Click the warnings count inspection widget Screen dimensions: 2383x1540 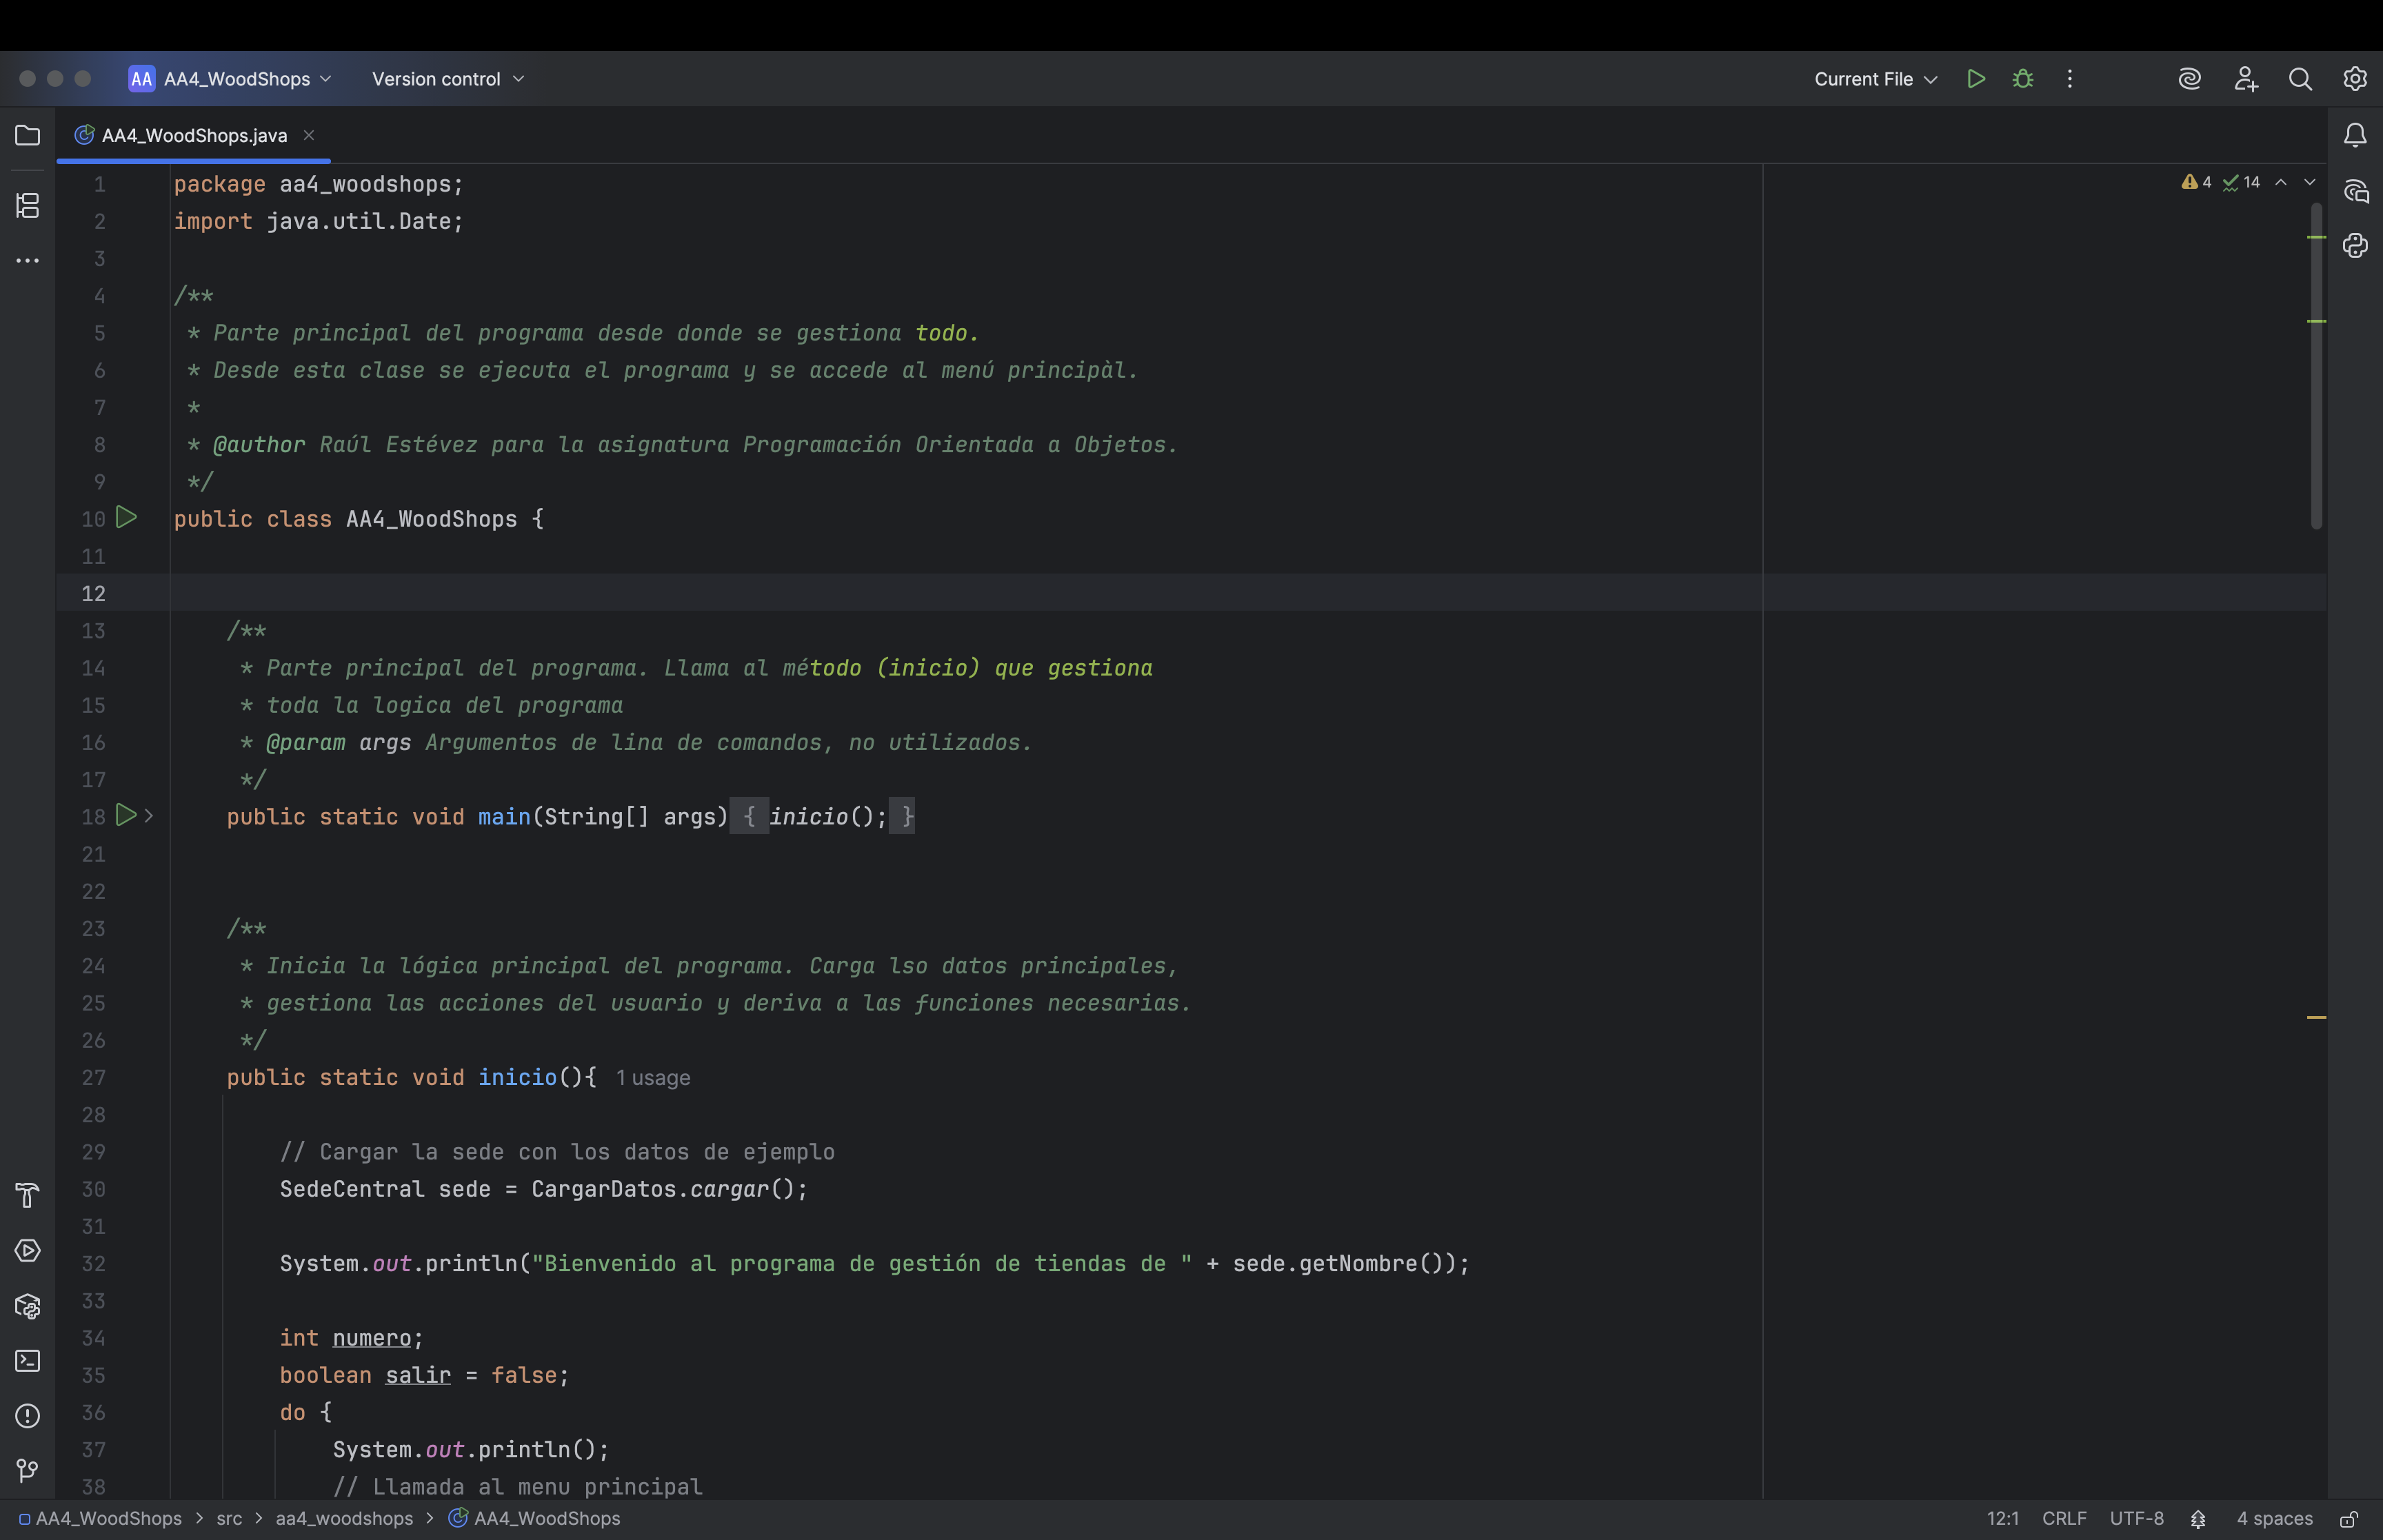(x=2197, y=182)
